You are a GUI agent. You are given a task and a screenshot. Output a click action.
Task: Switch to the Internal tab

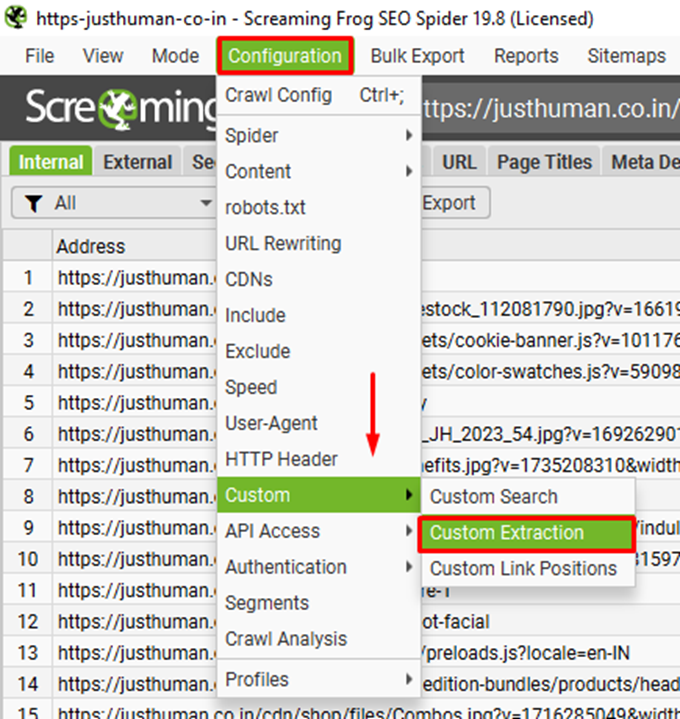coord(51,161)
